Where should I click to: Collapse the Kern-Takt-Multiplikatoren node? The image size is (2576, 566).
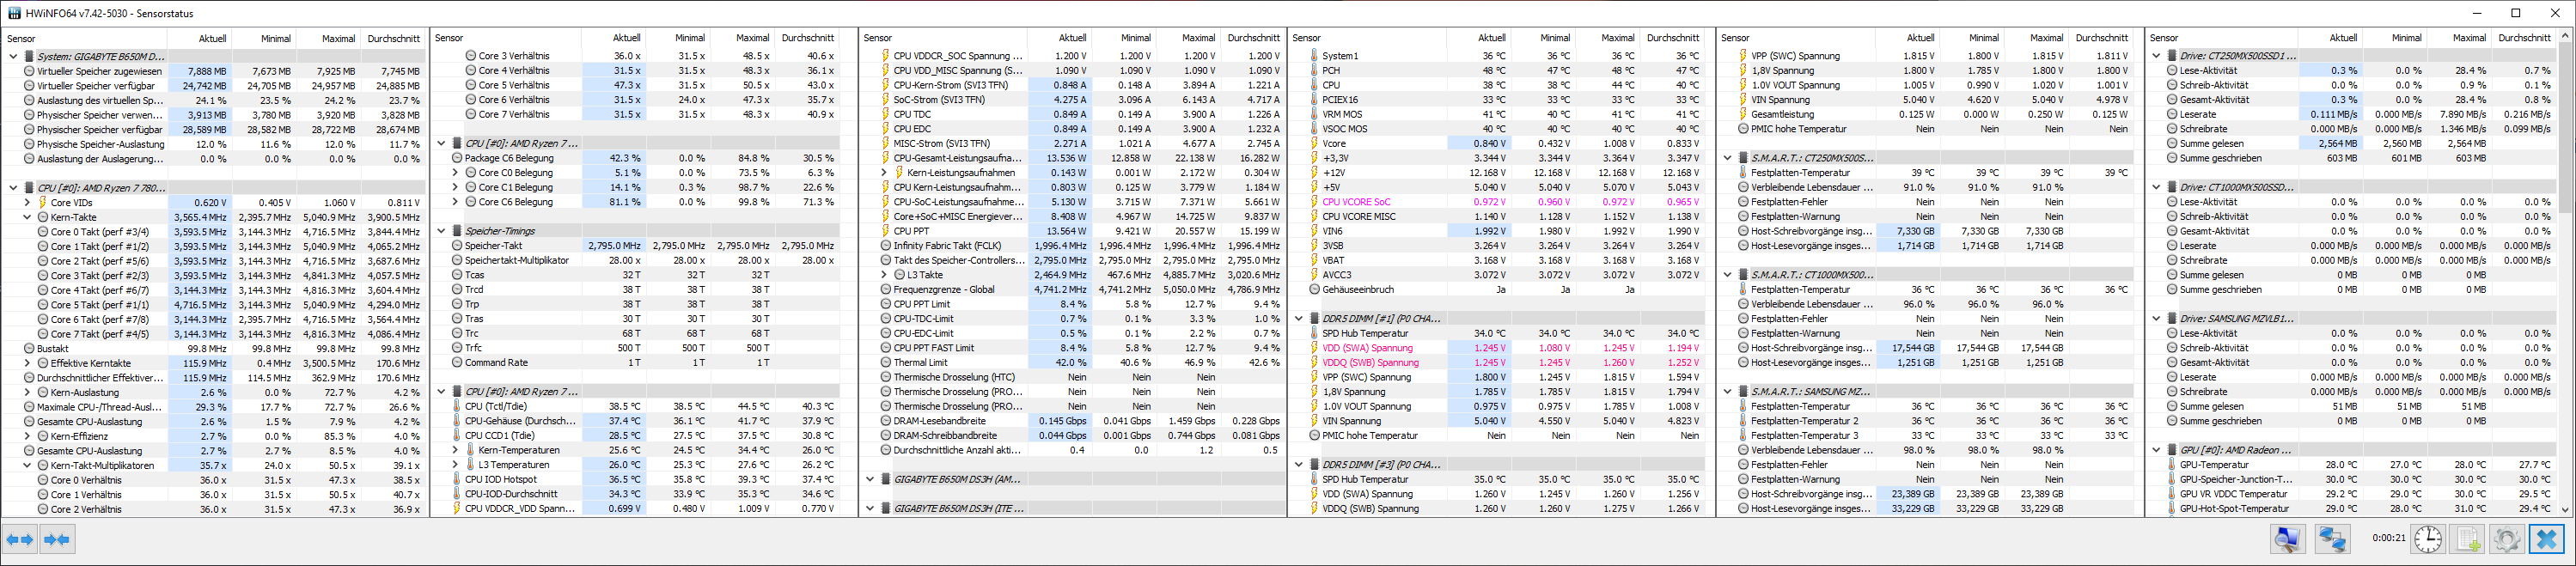tap(27, 465)
